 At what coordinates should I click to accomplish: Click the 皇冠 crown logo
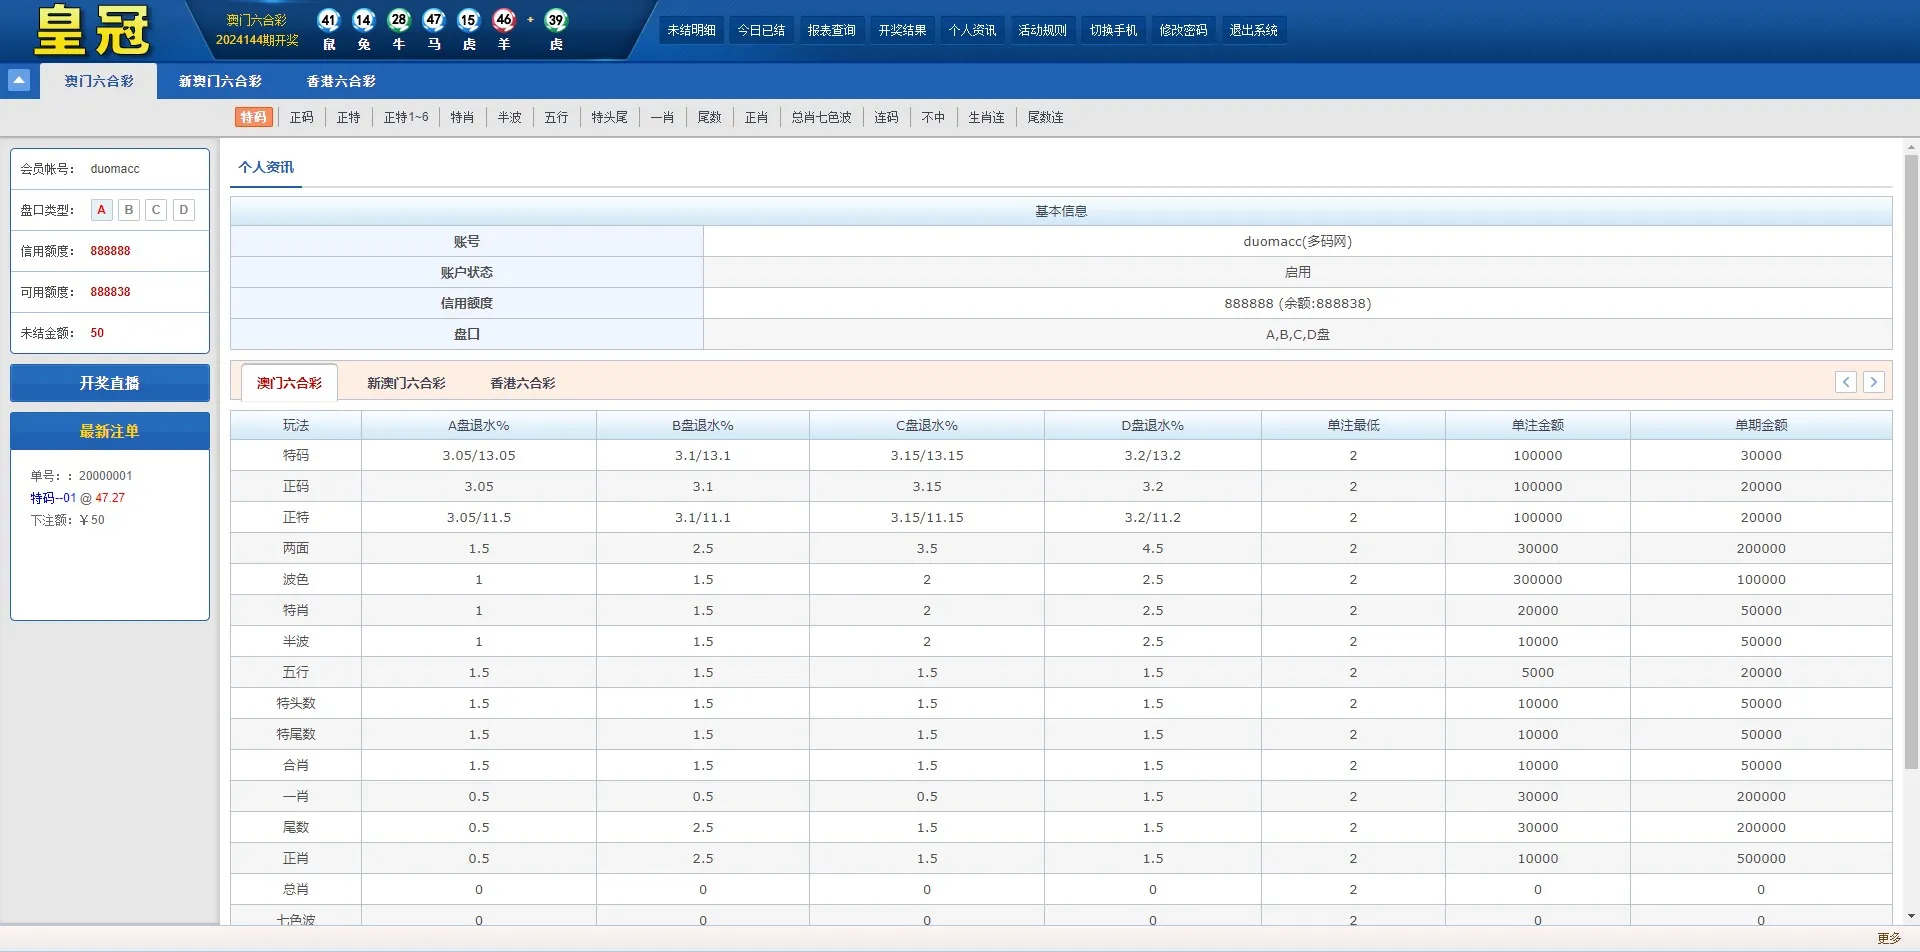click(90, 29)
